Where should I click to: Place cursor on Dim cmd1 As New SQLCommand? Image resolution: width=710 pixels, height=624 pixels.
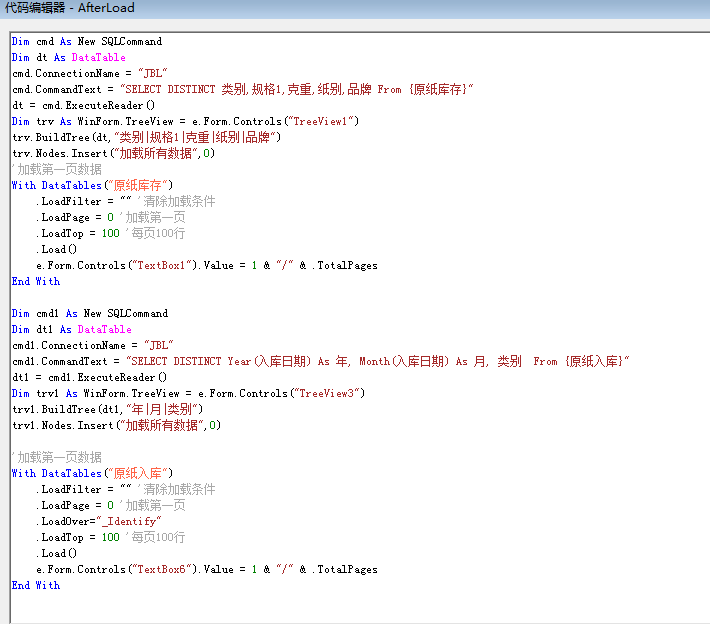pos(89,313)
